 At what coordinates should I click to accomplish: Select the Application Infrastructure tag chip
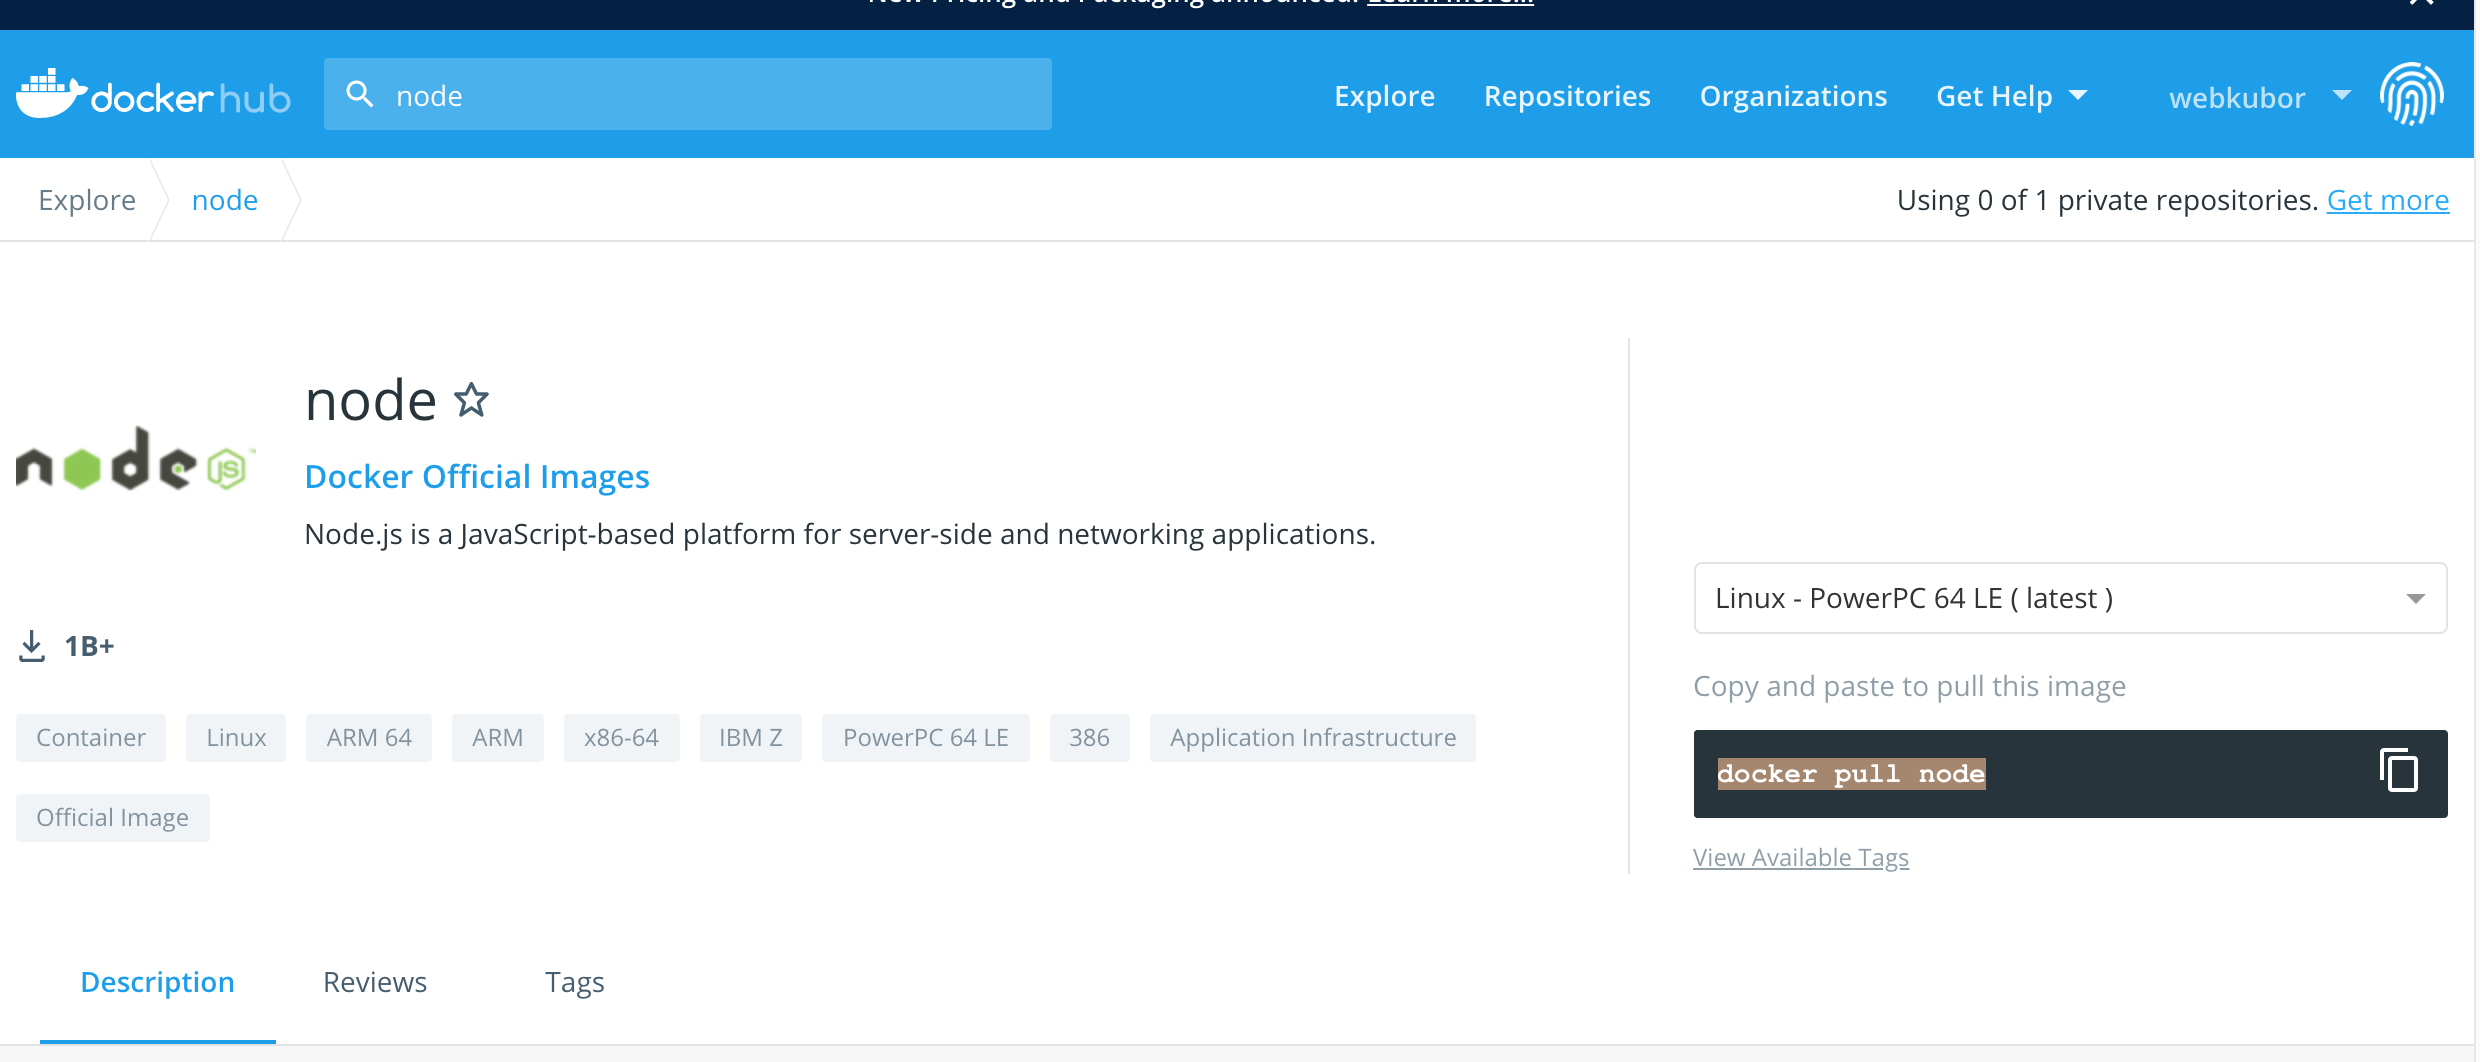1313,738
